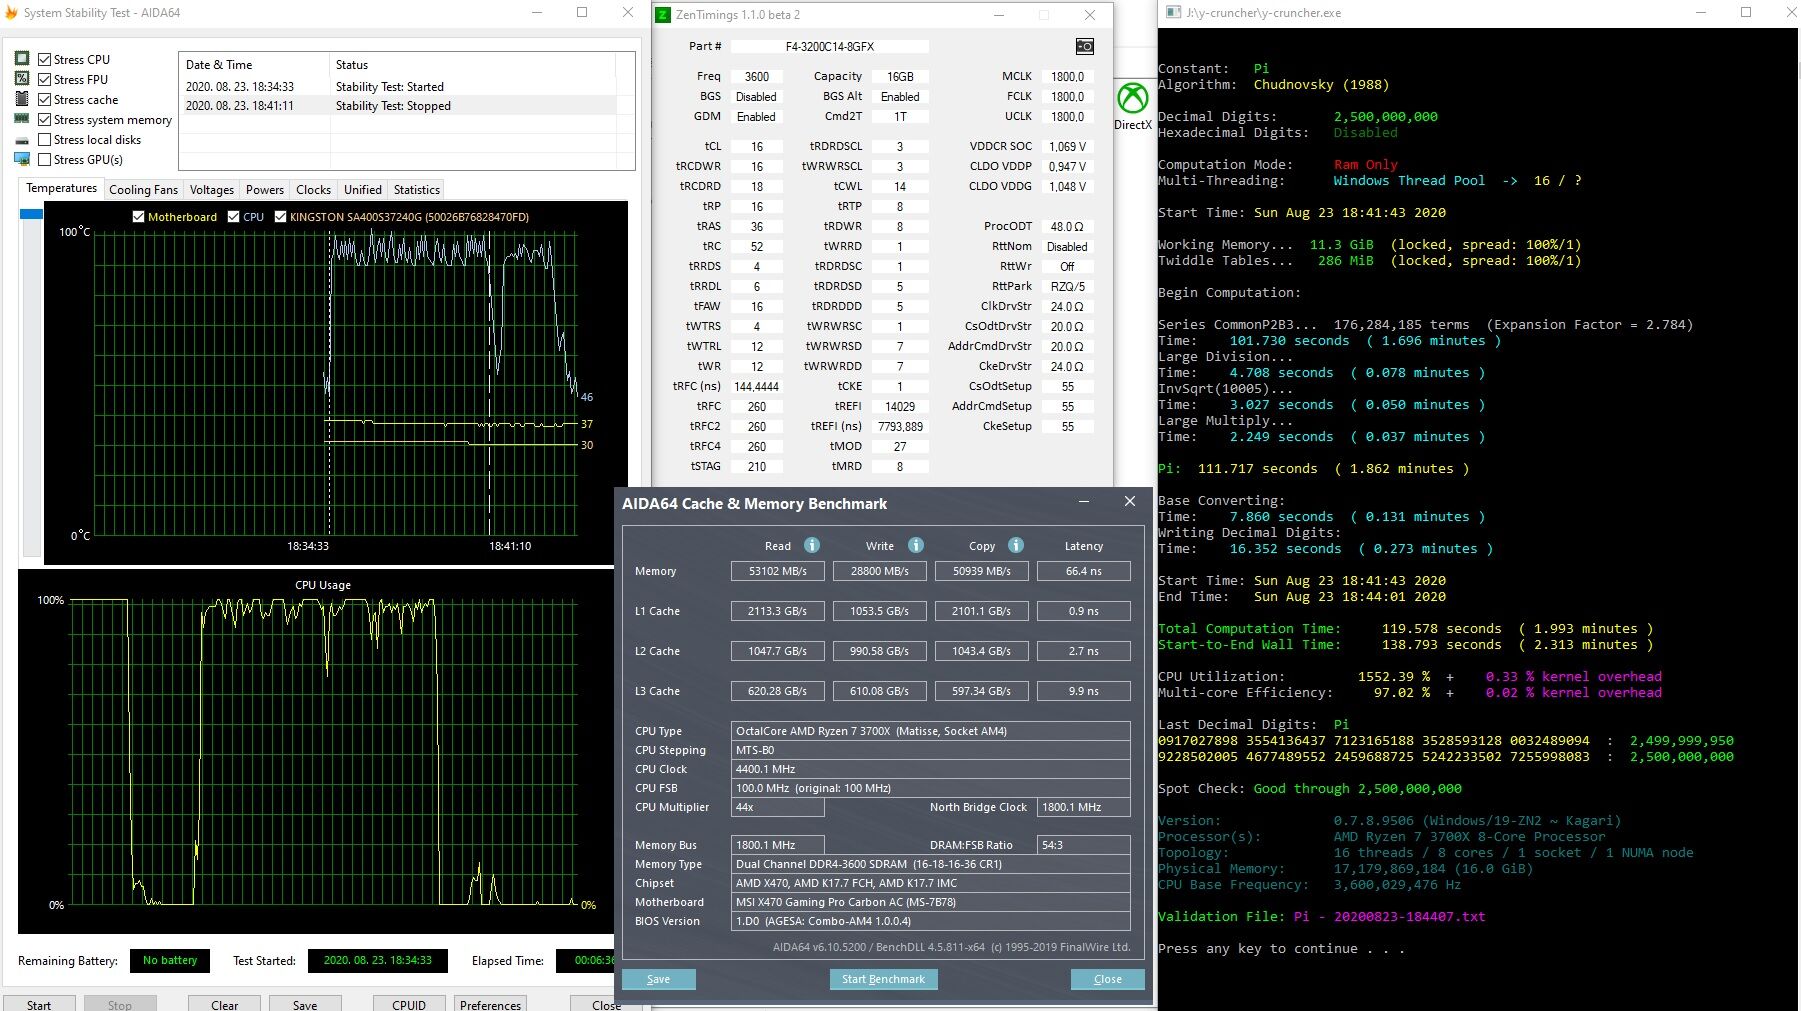Click the green ZenTimings title bar icon

663,14
